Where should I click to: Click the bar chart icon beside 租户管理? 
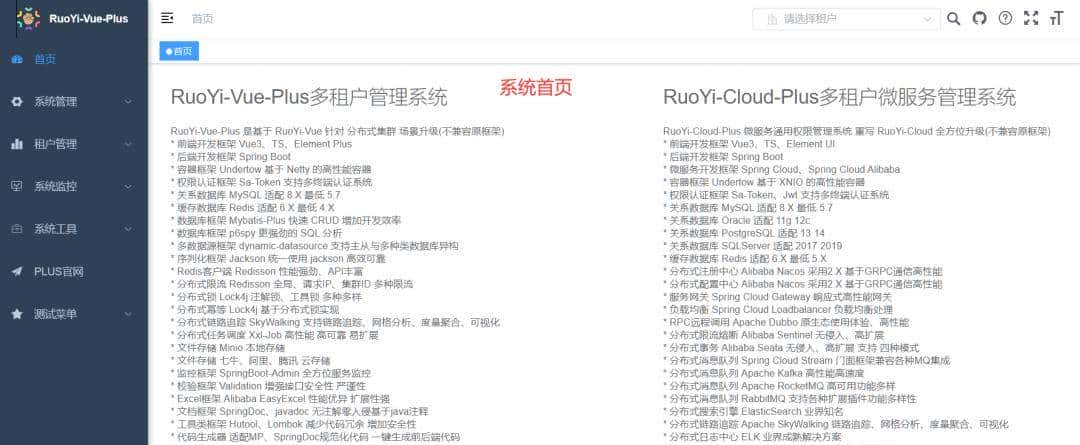coord(17,144)
